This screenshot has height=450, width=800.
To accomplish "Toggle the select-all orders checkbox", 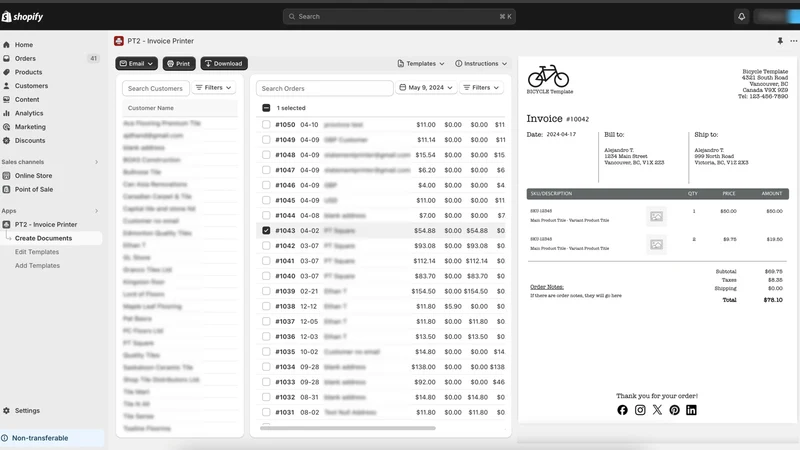I will pyautogui.click(x=266, y=108).
